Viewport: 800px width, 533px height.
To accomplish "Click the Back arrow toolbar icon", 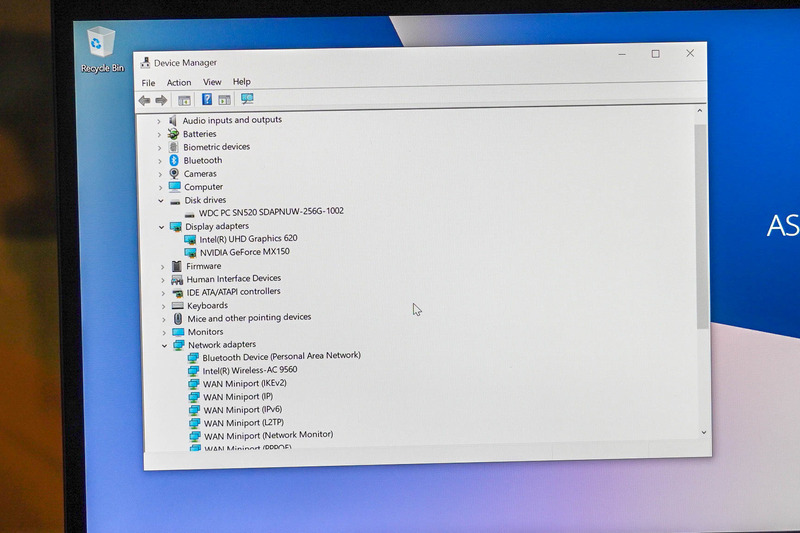I will coord(144,100).
